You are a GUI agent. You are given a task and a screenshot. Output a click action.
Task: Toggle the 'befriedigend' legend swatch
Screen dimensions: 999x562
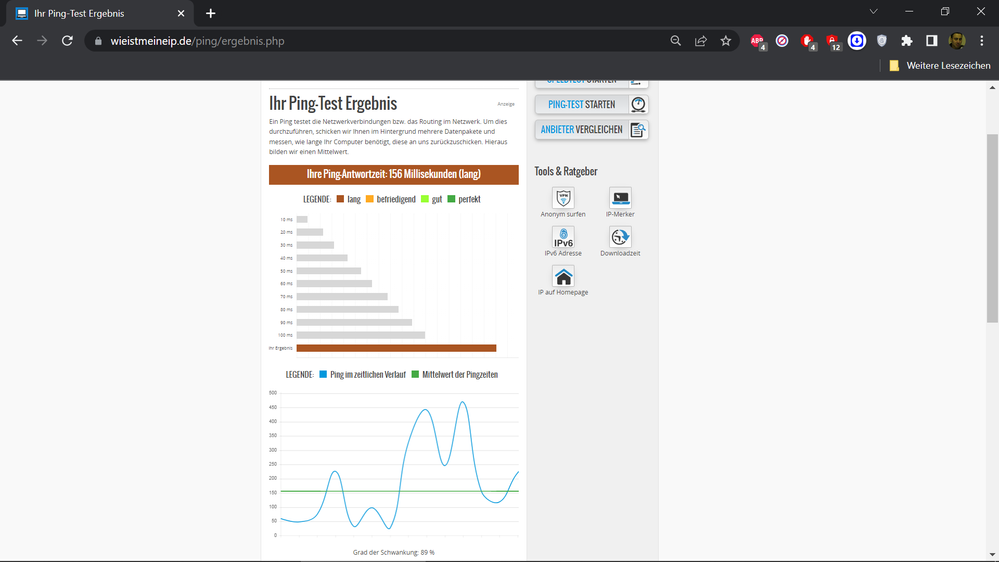(370, 199)
